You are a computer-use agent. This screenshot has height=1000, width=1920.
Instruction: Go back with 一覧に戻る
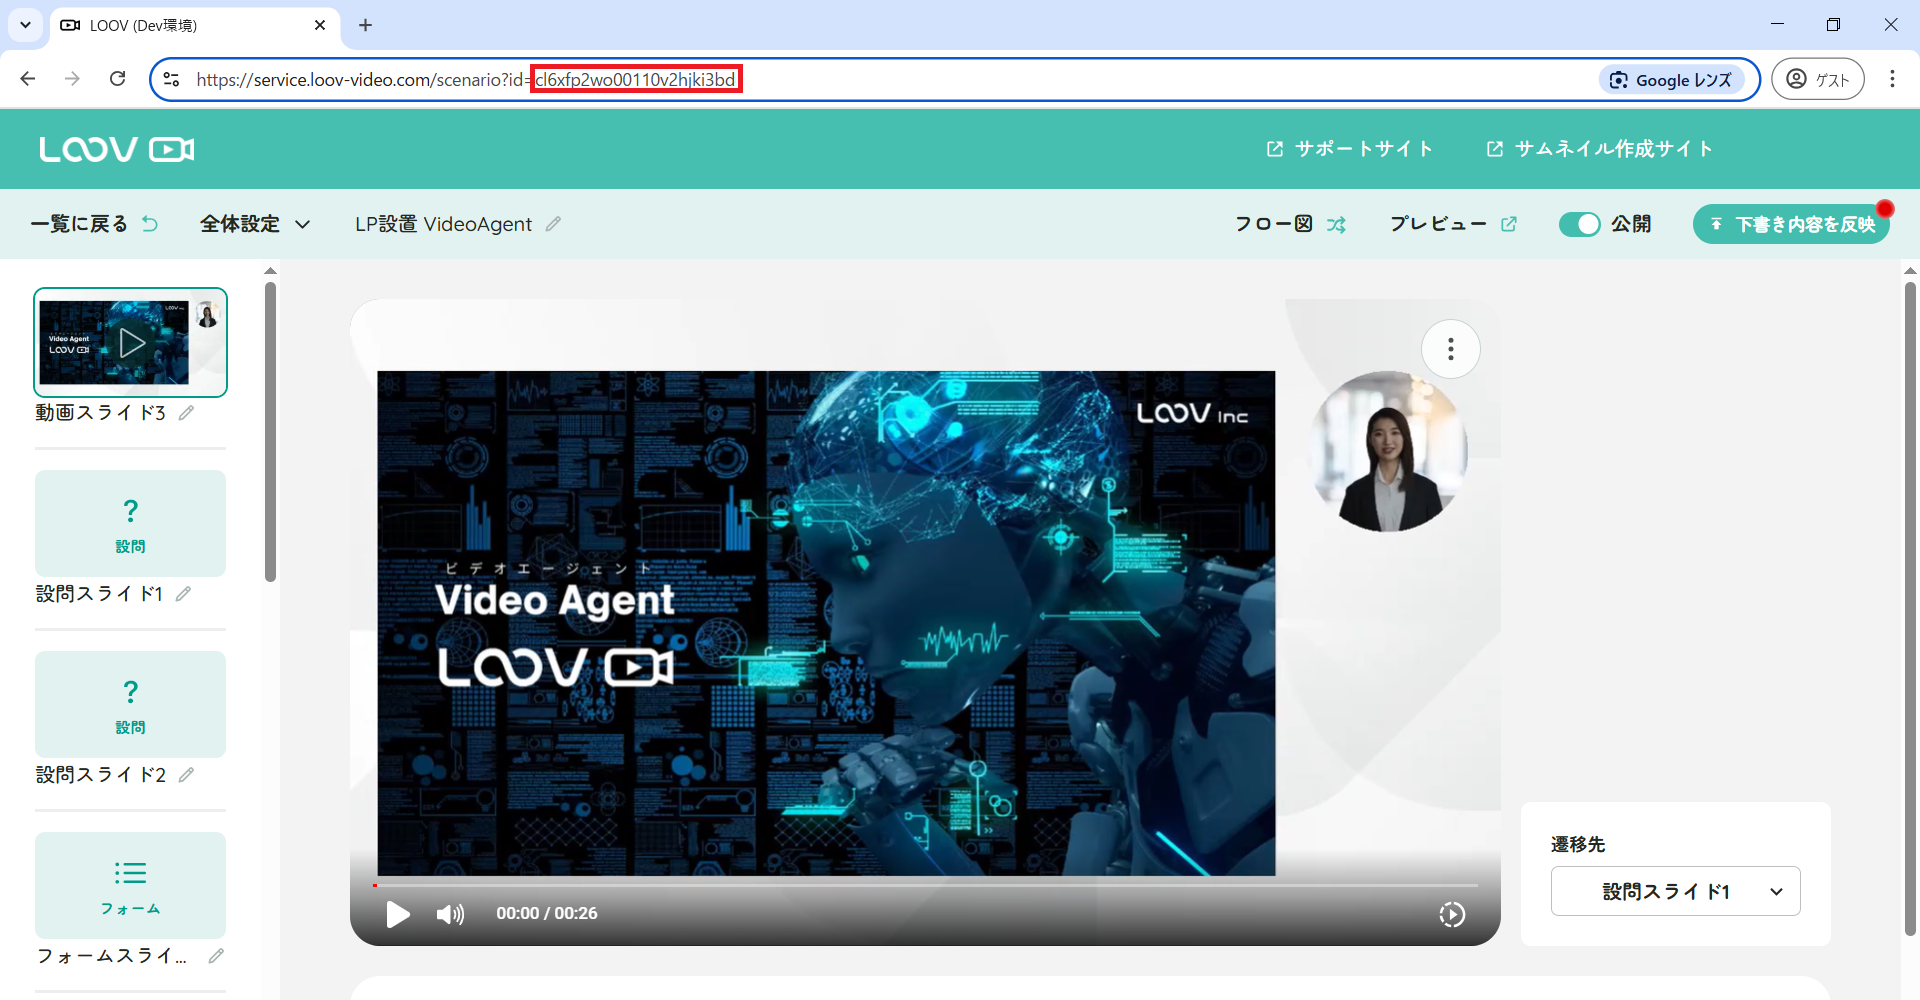coord(94,224)
